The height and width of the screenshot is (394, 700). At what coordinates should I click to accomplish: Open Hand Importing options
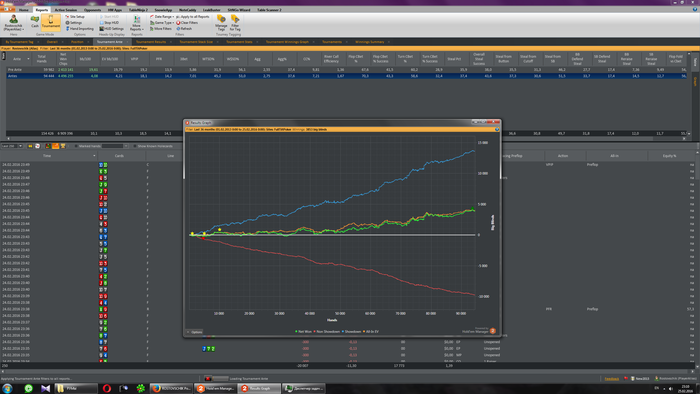pyautogui.click(x=80, y=29)
